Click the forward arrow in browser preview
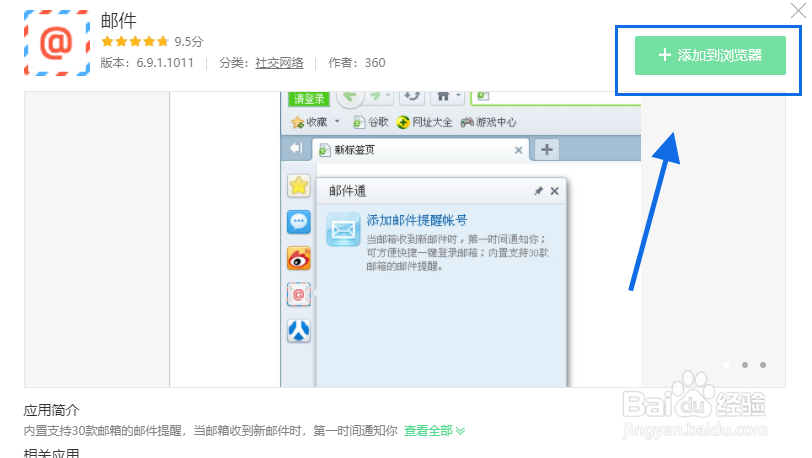 click(376, 96)
